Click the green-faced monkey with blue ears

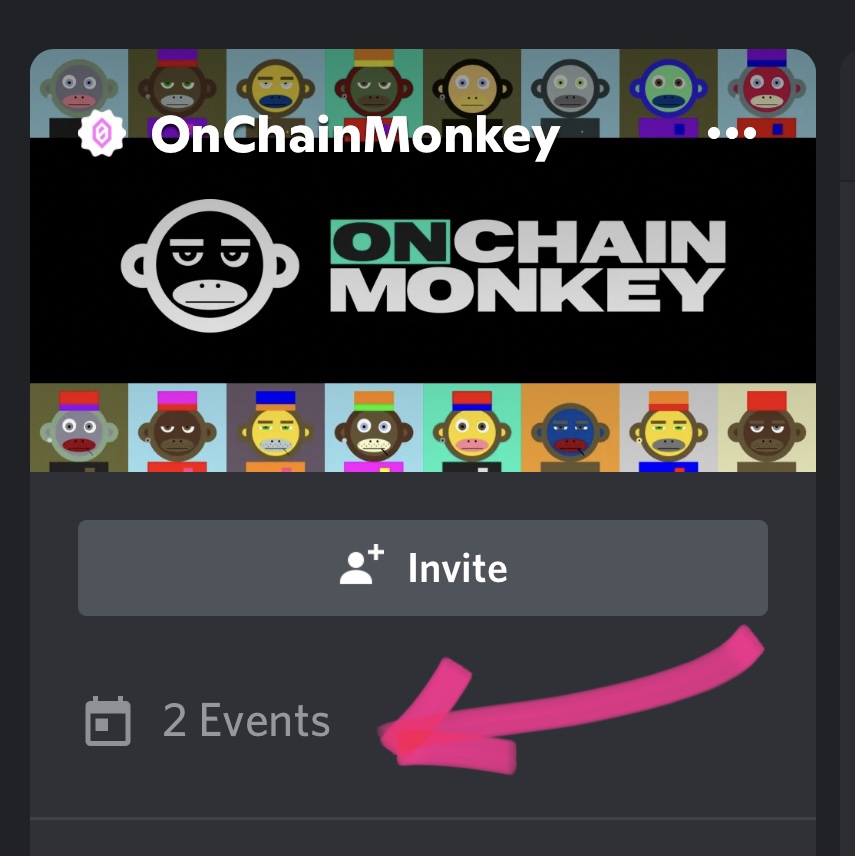tap(668, 93)
